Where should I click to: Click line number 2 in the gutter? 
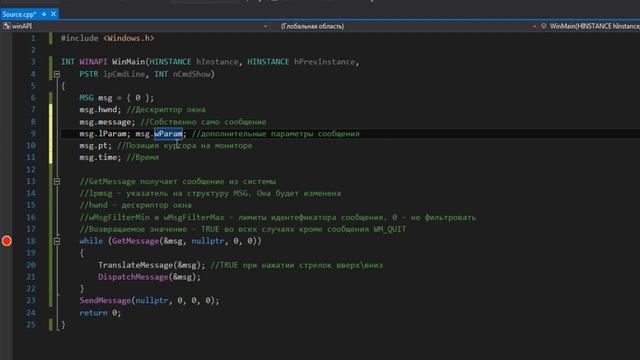point(33,50)
